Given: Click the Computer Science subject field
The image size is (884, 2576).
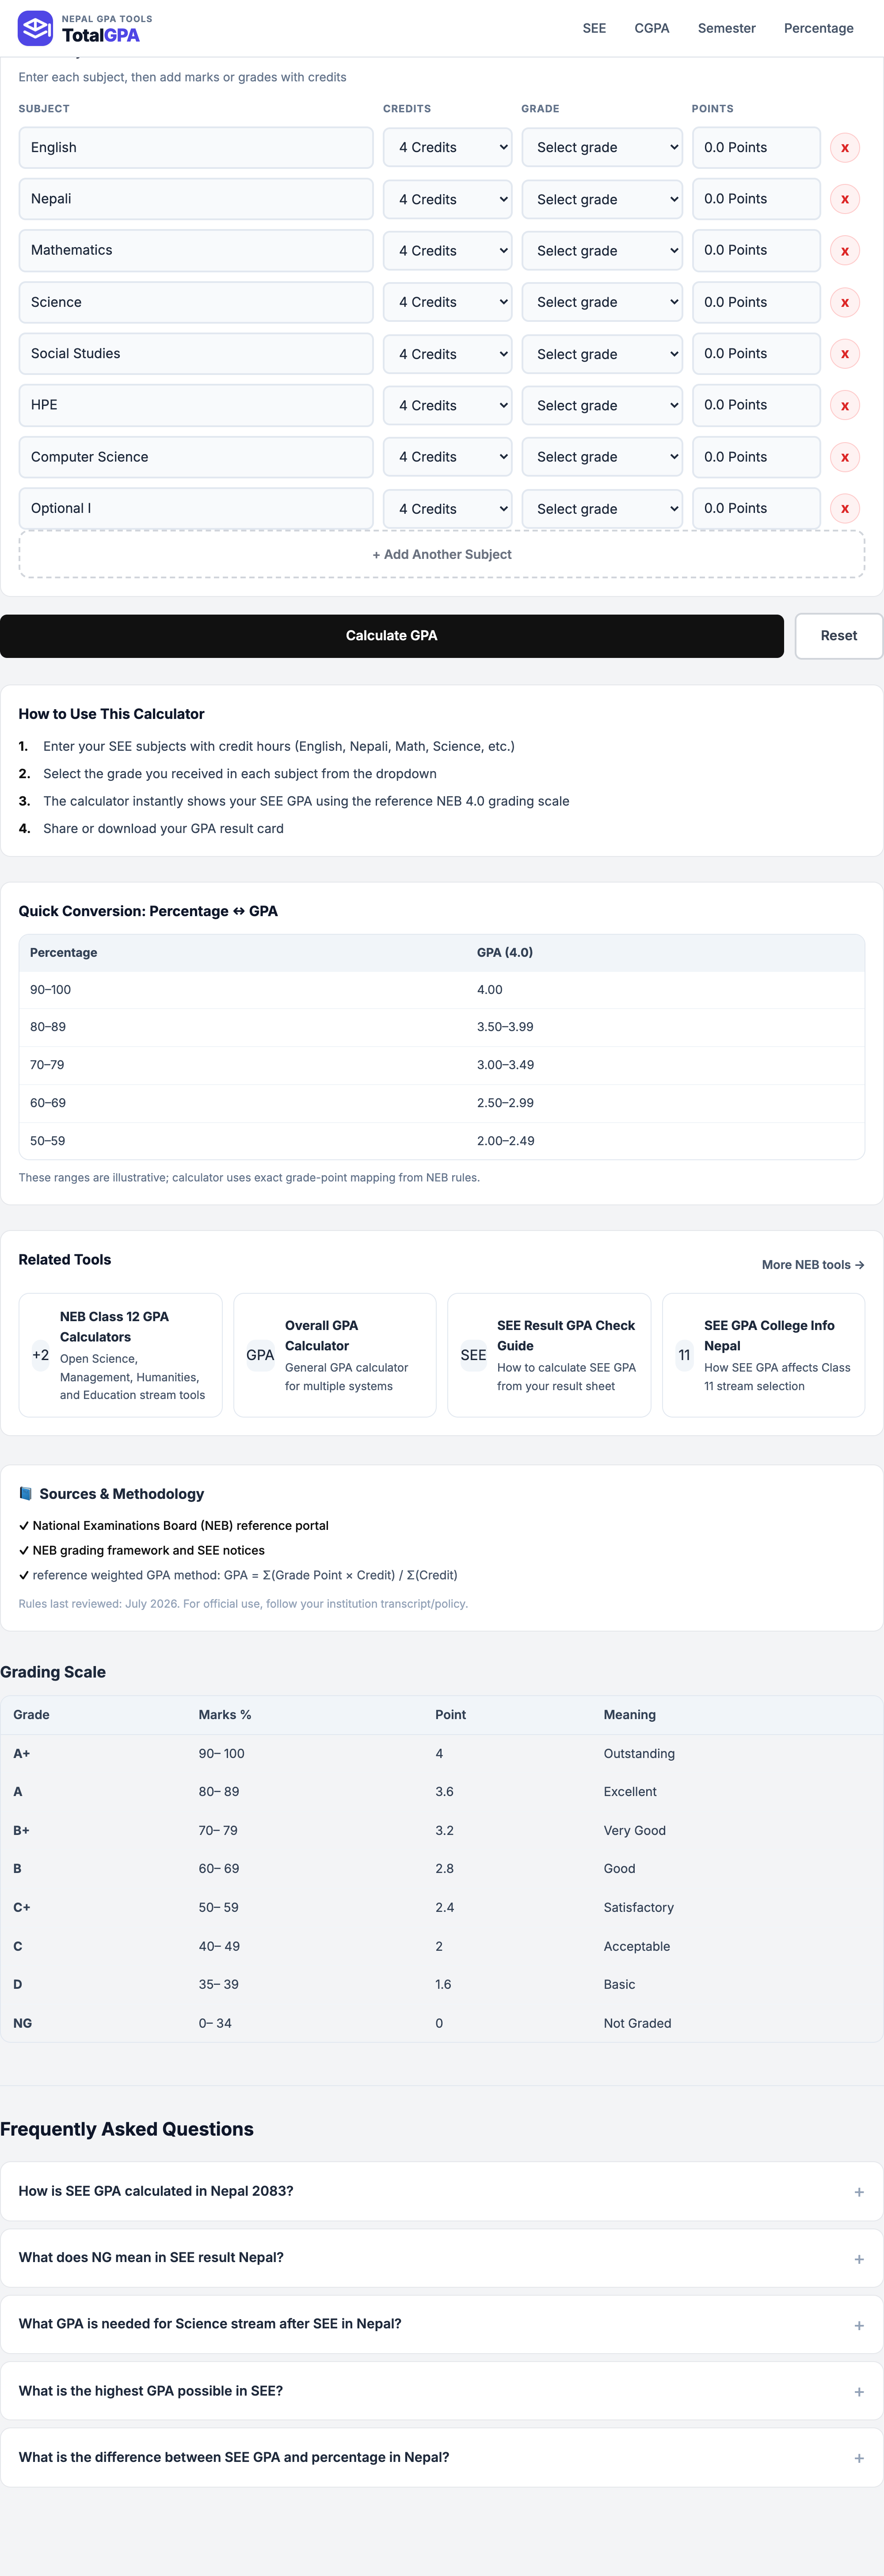Looking at the screenshot, I should point(196,457).
